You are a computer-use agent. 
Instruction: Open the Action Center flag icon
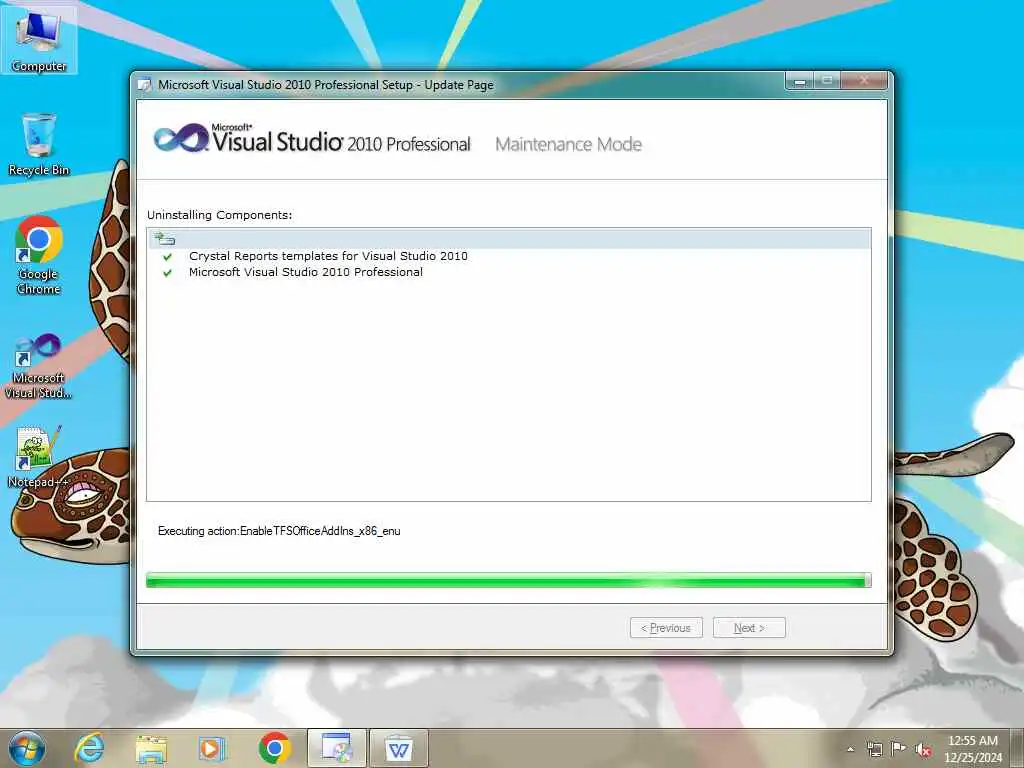click(x=899, y=749)
